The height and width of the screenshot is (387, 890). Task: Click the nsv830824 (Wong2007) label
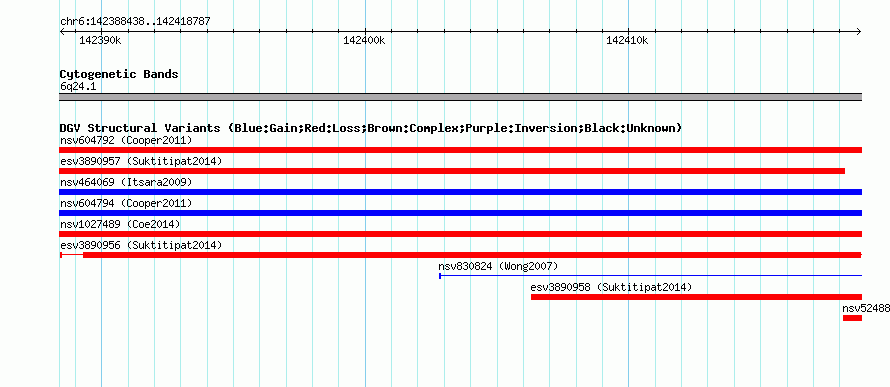498,266
